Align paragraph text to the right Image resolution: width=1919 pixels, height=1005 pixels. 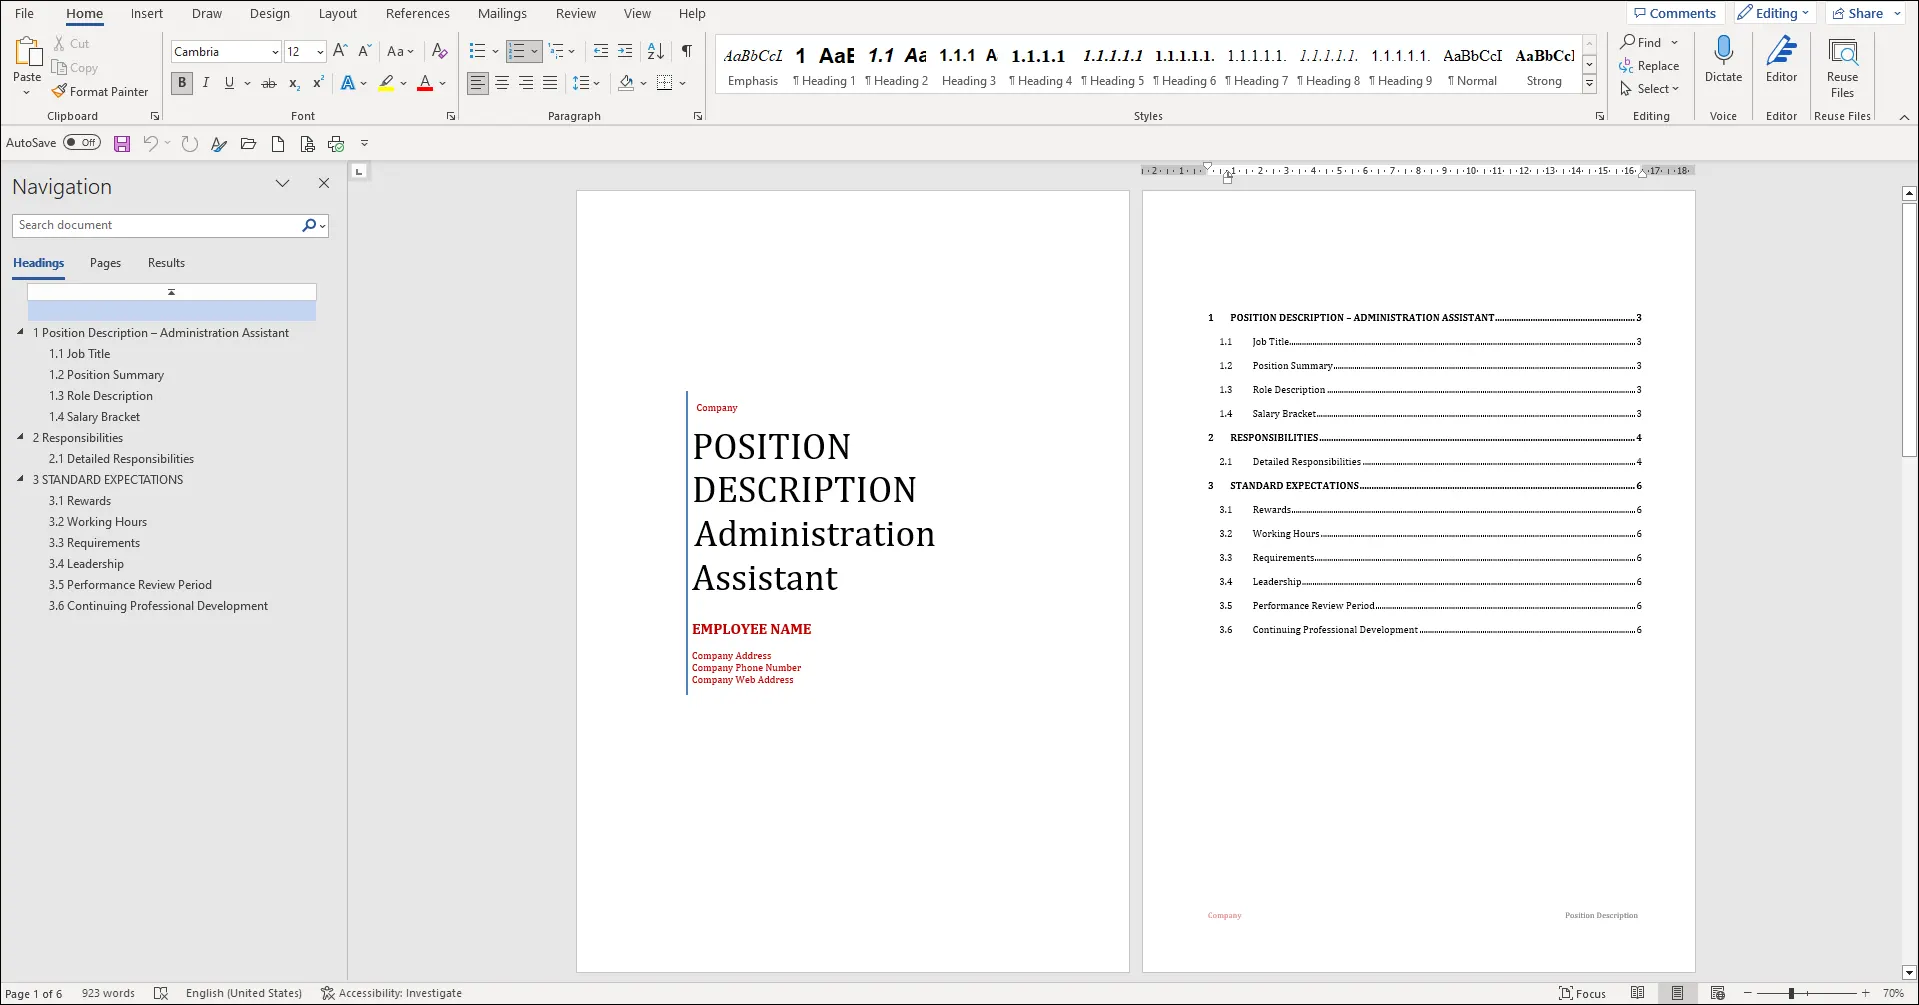(526, 83)
